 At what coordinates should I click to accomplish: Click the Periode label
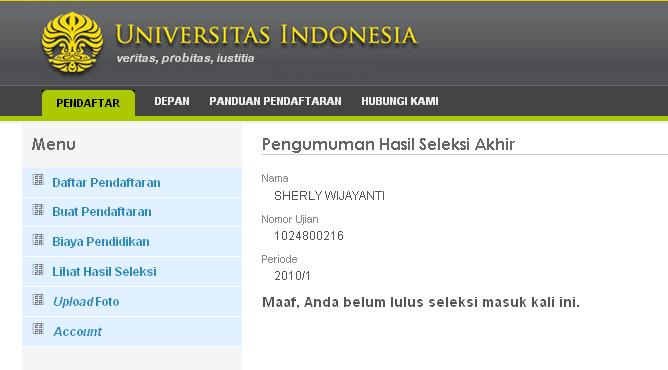pos(279,259)
